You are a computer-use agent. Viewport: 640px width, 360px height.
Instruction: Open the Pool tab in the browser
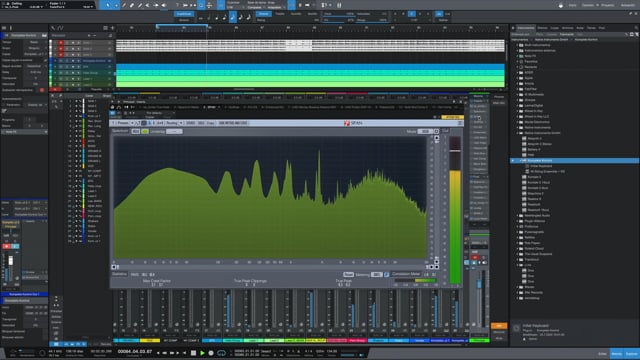pos(602,28)
